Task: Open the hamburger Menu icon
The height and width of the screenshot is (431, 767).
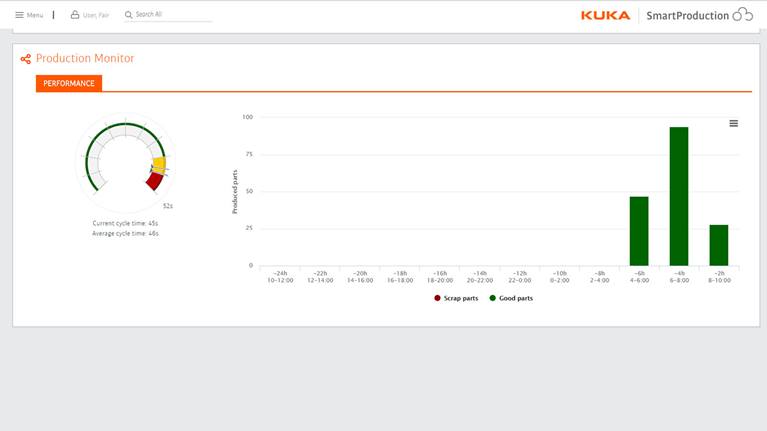Action: point(19,15)
